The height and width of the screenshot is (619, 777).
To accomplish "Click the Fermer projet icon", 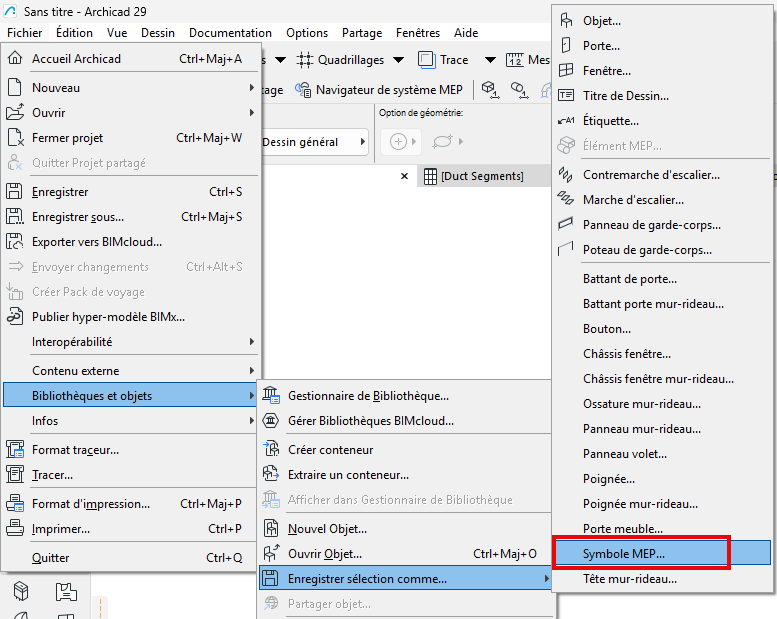I will pos(15,137).
